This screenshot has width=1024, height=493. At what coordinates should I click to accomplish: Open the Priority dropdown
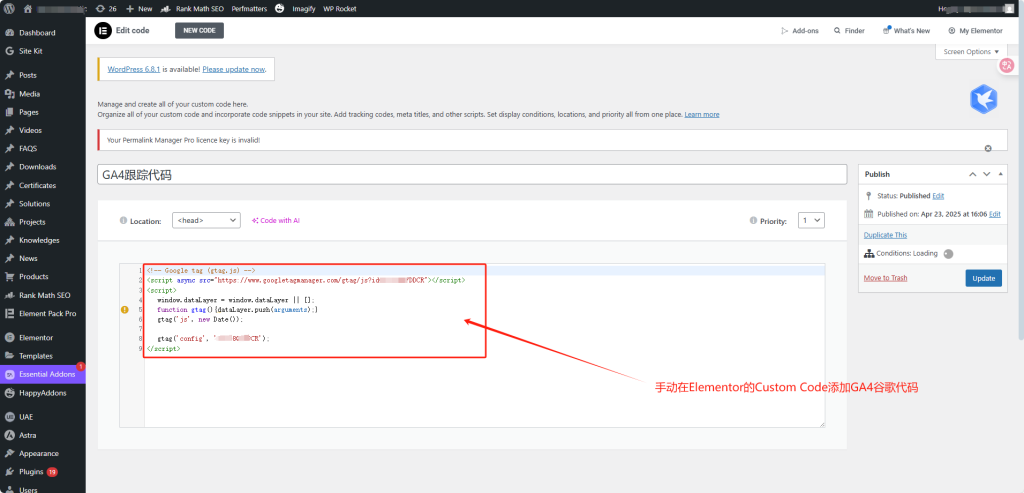pyautogui.click(x=812, y=221)
